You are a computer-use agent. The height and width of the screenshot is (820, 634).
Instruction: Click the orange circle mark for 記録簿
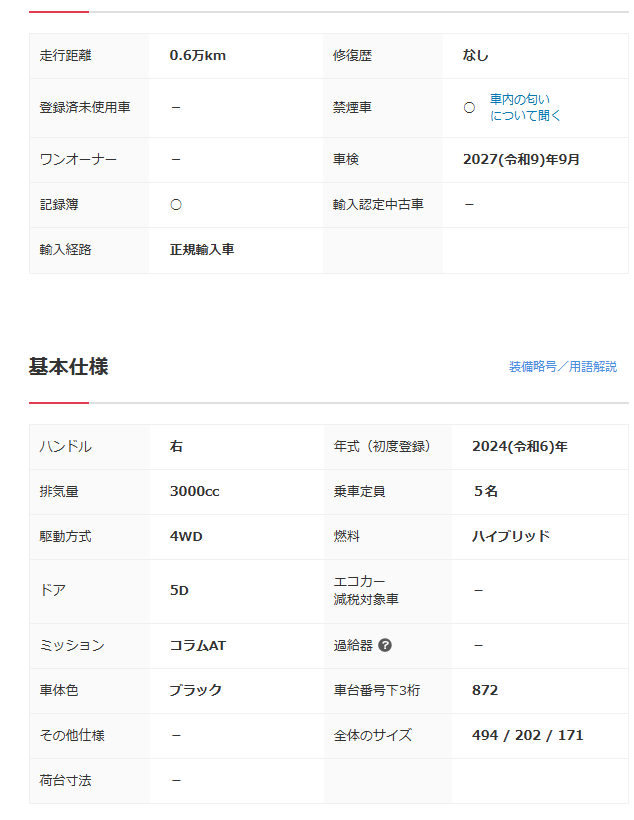(x=176, y=204)
